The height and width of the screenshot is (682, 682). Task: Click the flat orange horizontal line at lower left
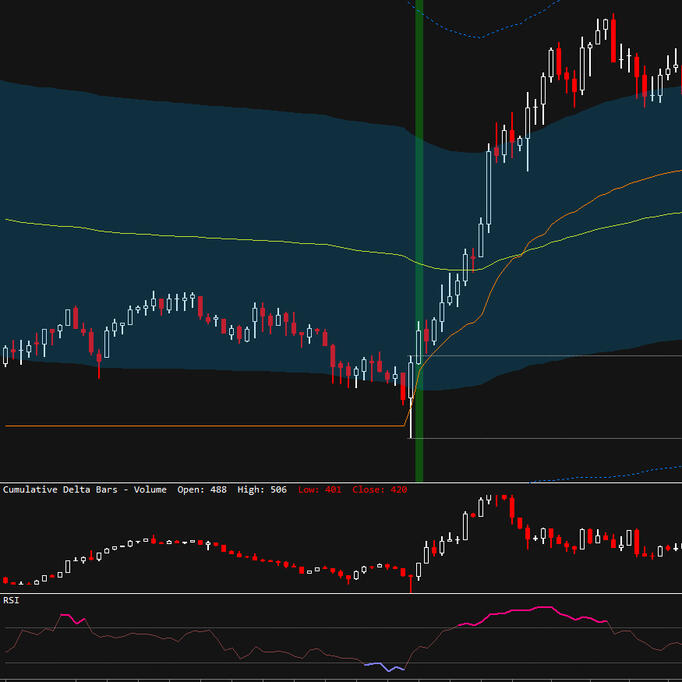pos(200,426)
